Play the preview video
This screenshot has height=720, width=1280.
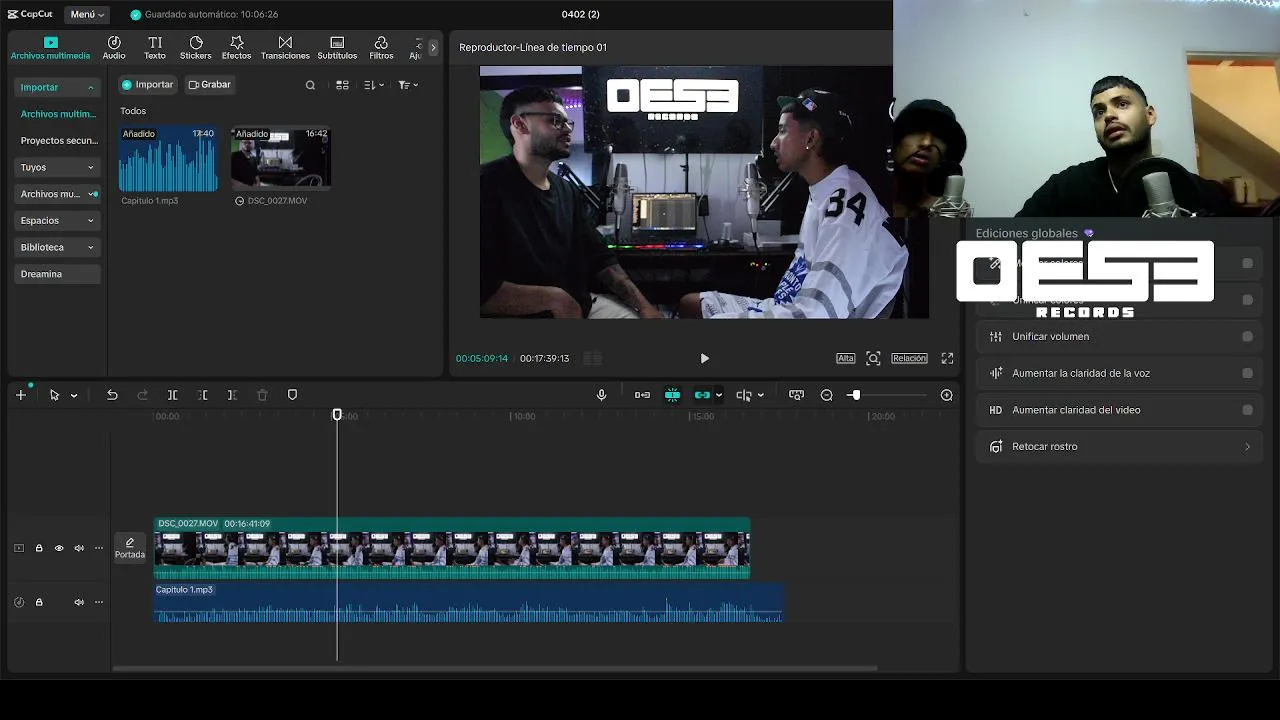pyautogui.click(x=704, y=358)
